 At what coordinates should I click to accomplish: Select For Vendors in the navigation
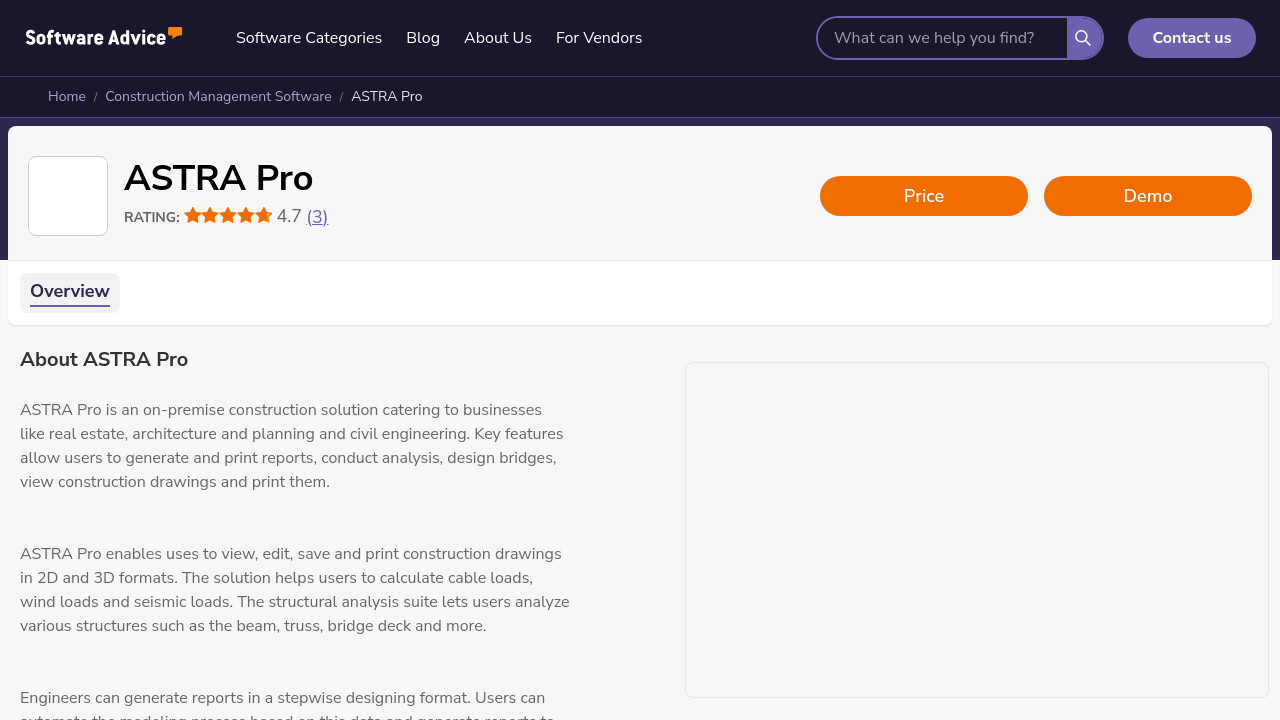[599, 38]
